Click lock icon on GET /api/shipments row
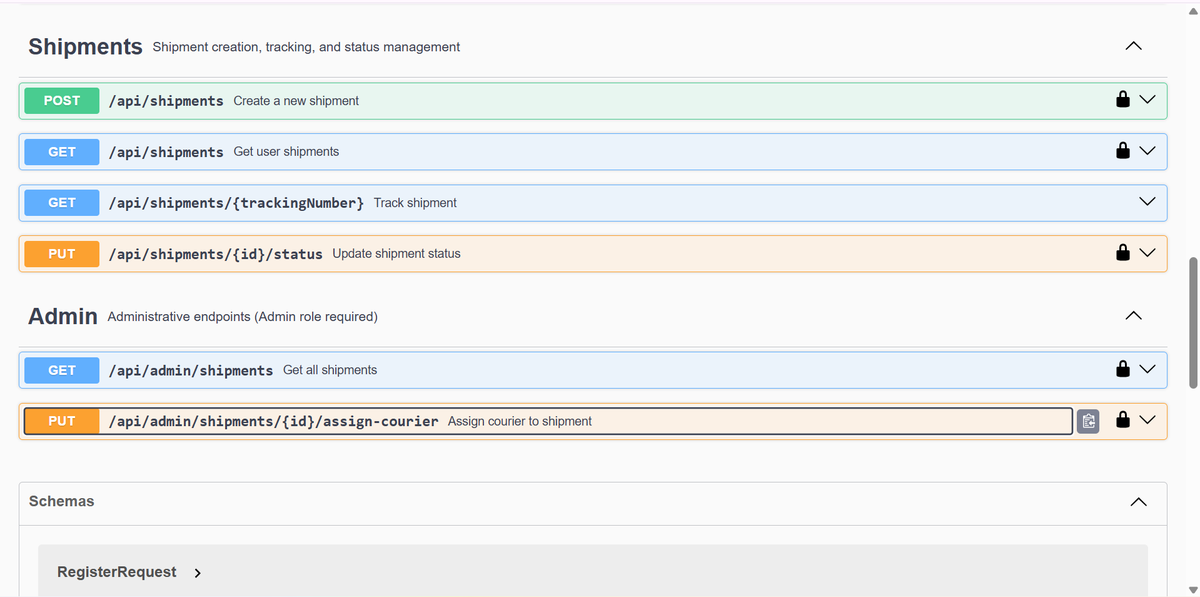1200x597 pixels. tap(1123, 151)
